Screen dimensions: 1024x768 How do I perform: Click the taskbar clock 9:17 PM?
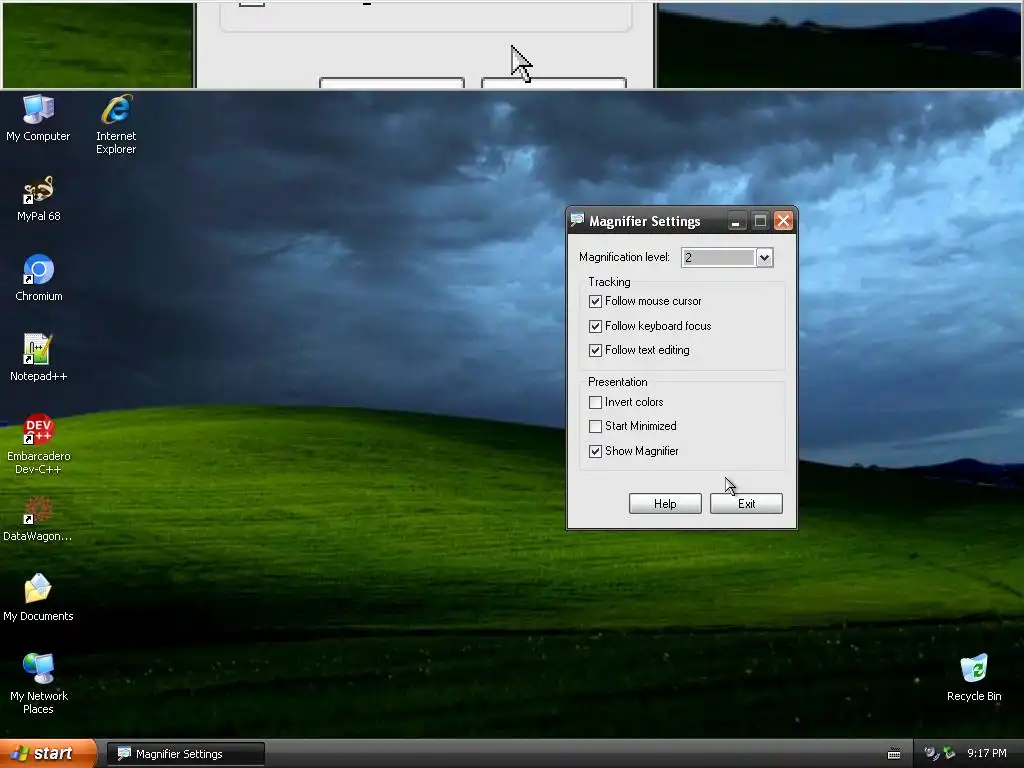pos(986,753)
